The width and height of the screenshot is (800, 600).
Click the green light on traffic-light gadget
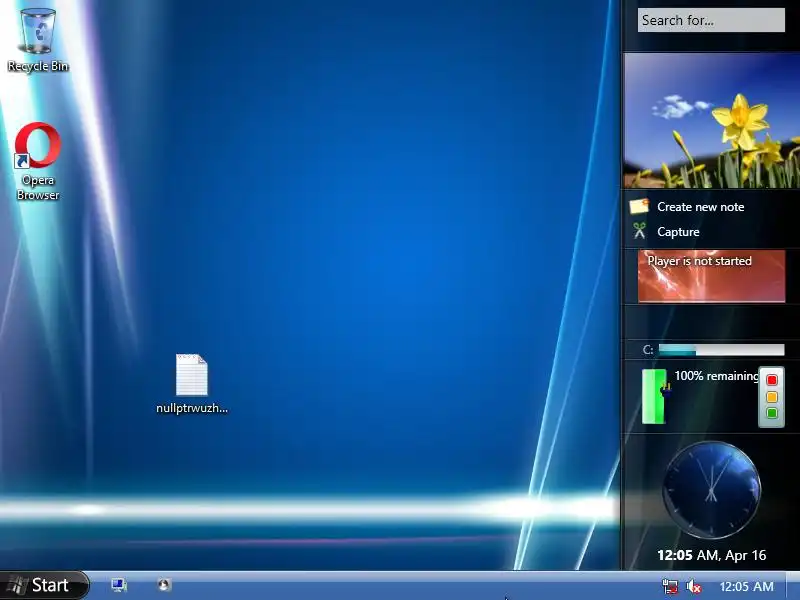(x=772, y=413)
